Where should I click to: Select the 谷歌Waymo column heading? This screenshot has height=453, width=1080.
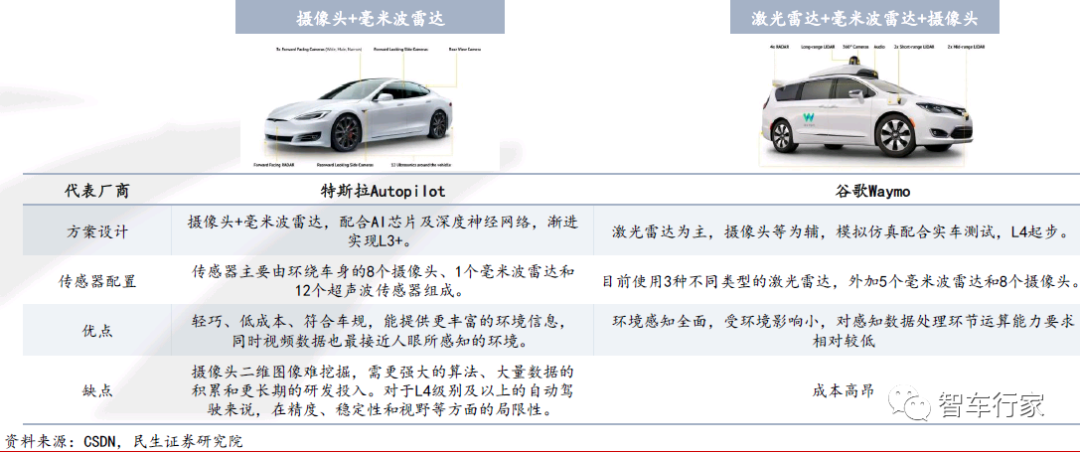pos(870,191)
